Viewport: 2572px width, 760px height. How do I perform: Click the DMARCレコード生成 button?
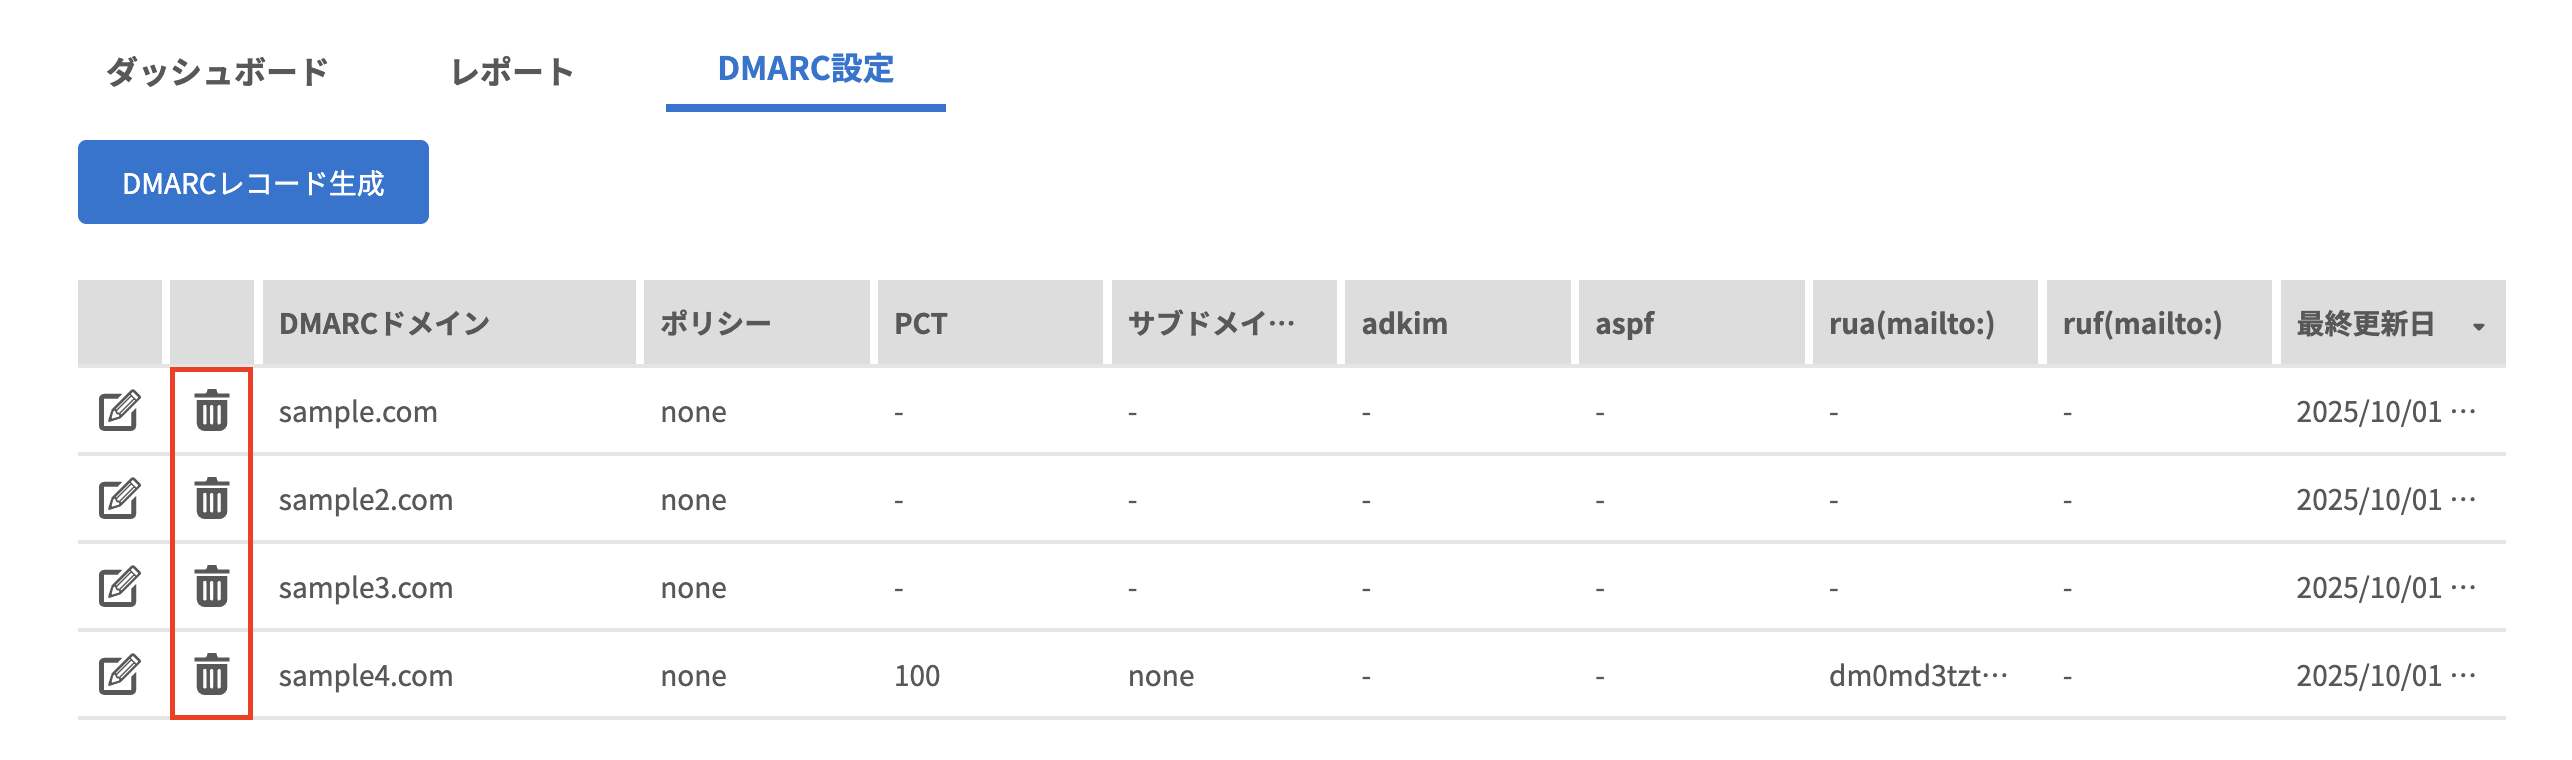click(x=253, y=182)
